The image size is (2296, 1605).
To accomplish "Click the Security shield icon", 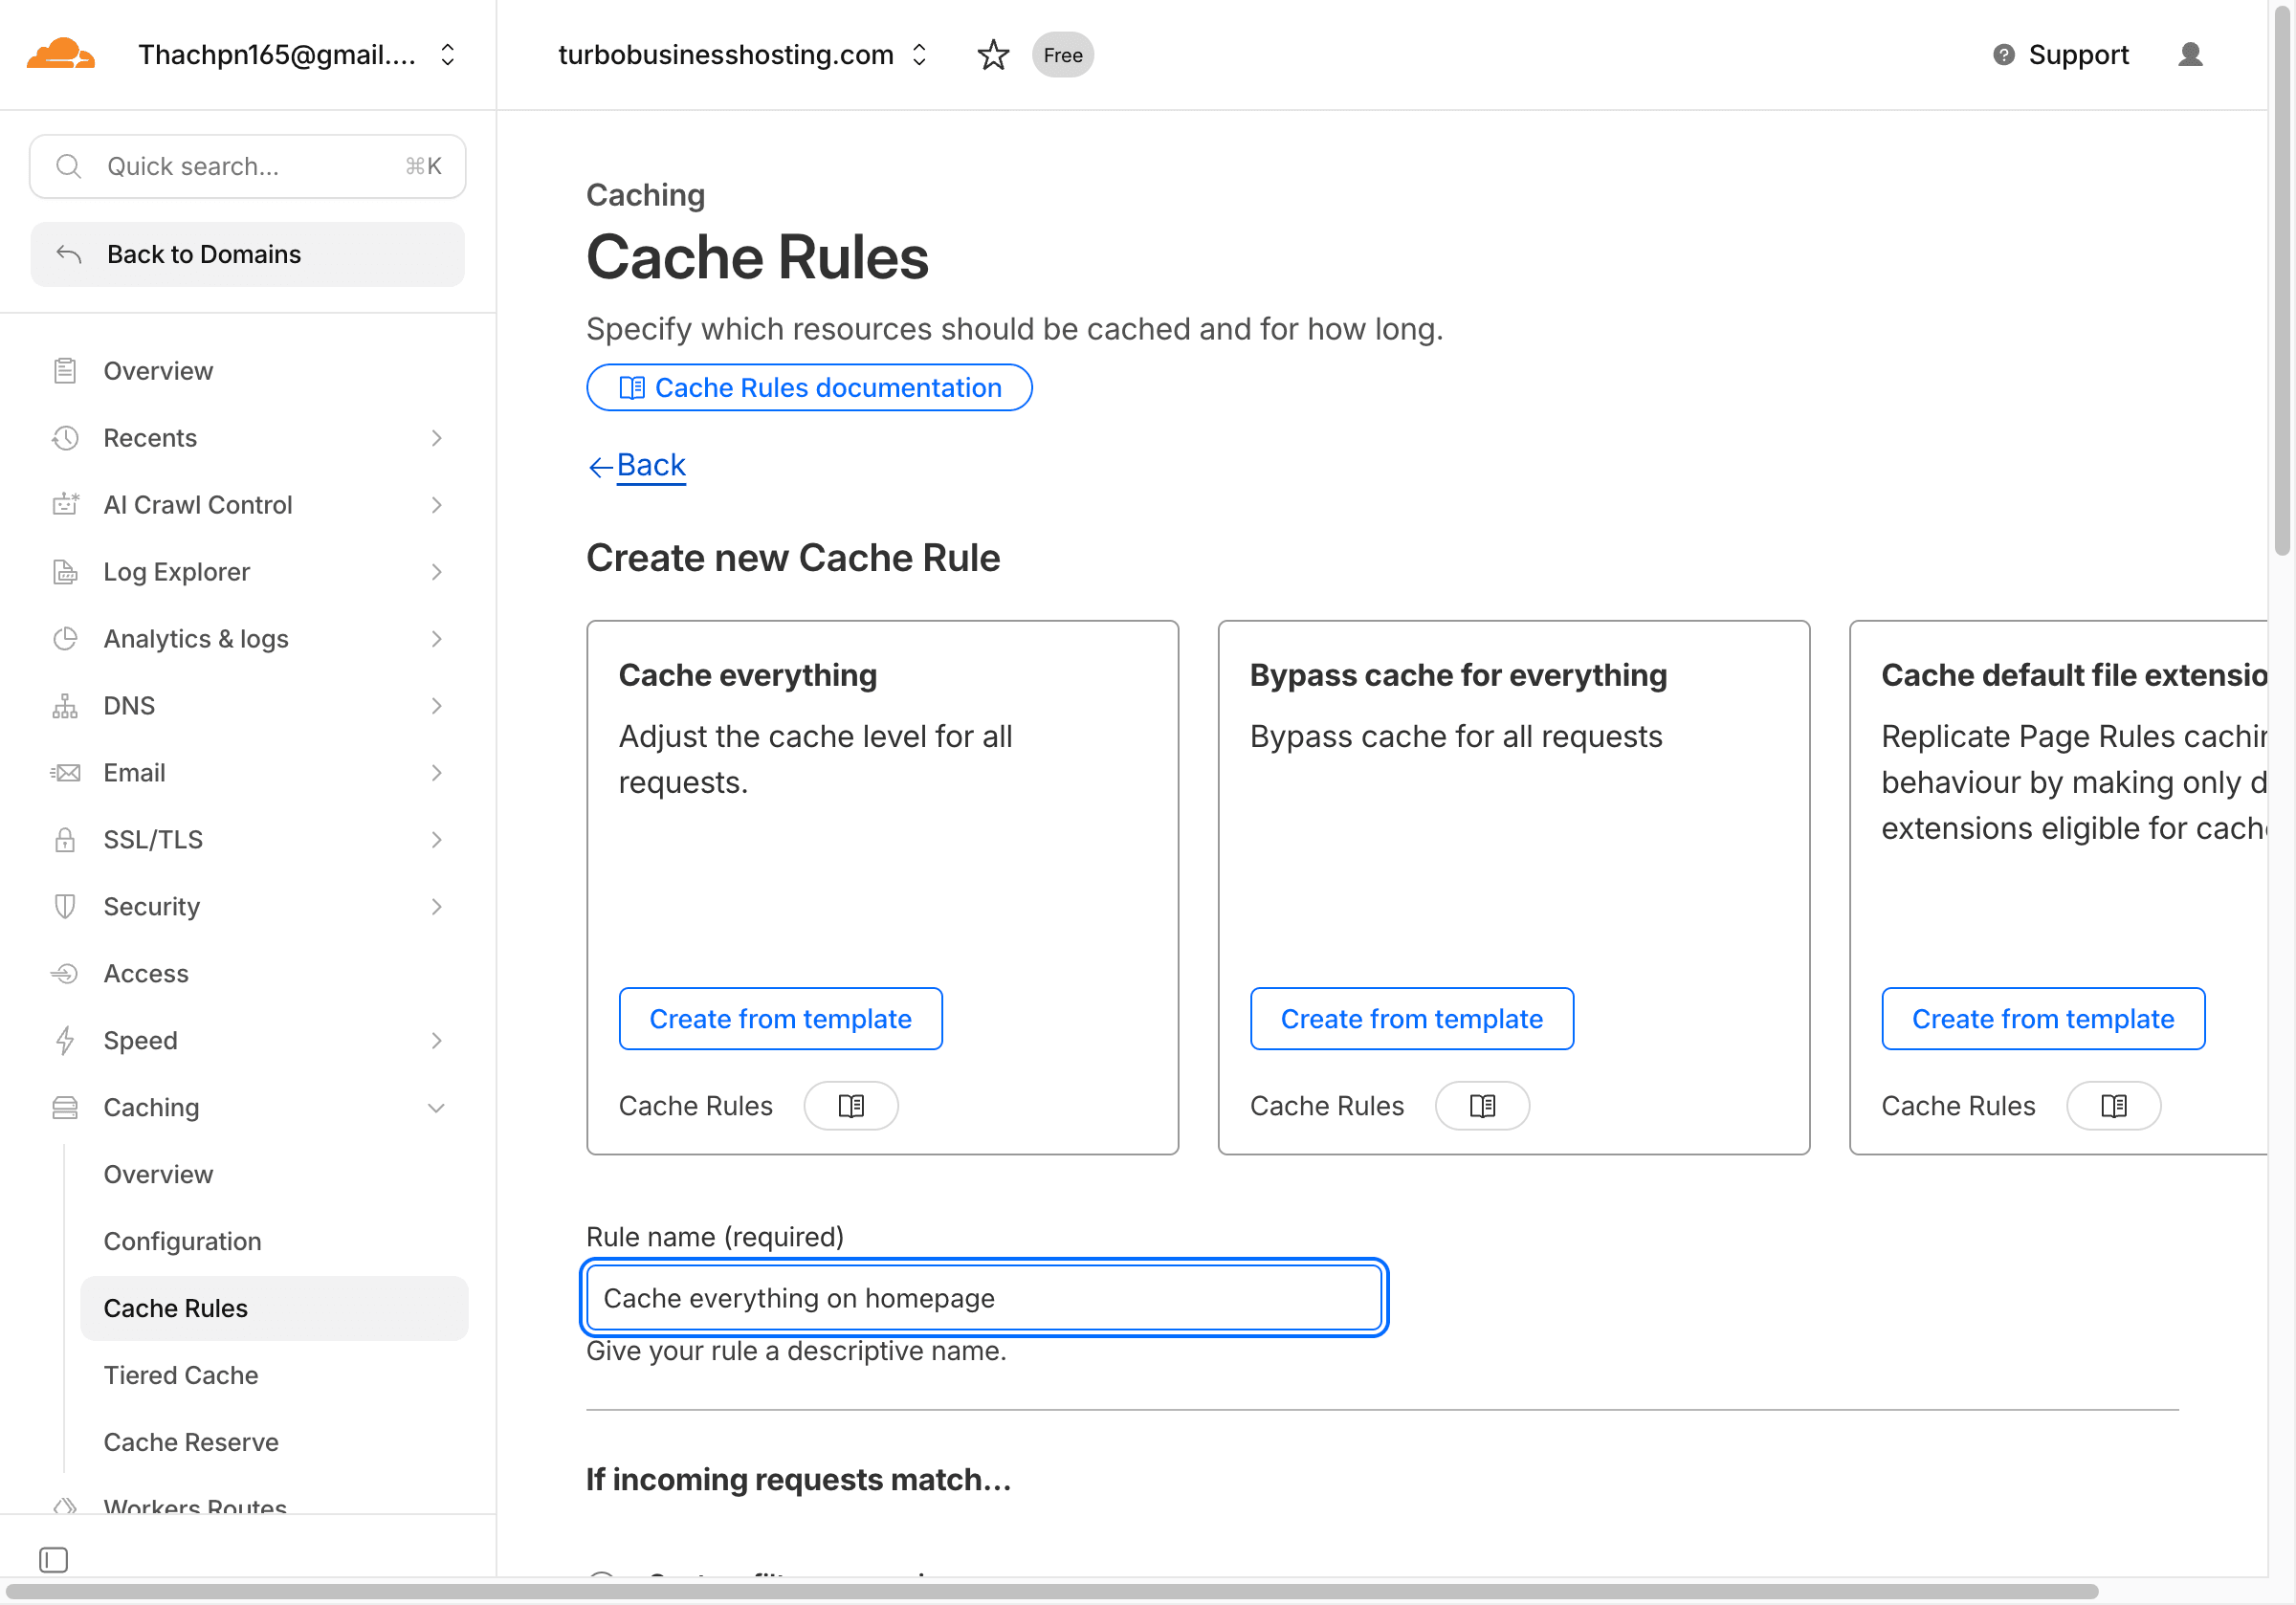I will [x=64, y=906].
